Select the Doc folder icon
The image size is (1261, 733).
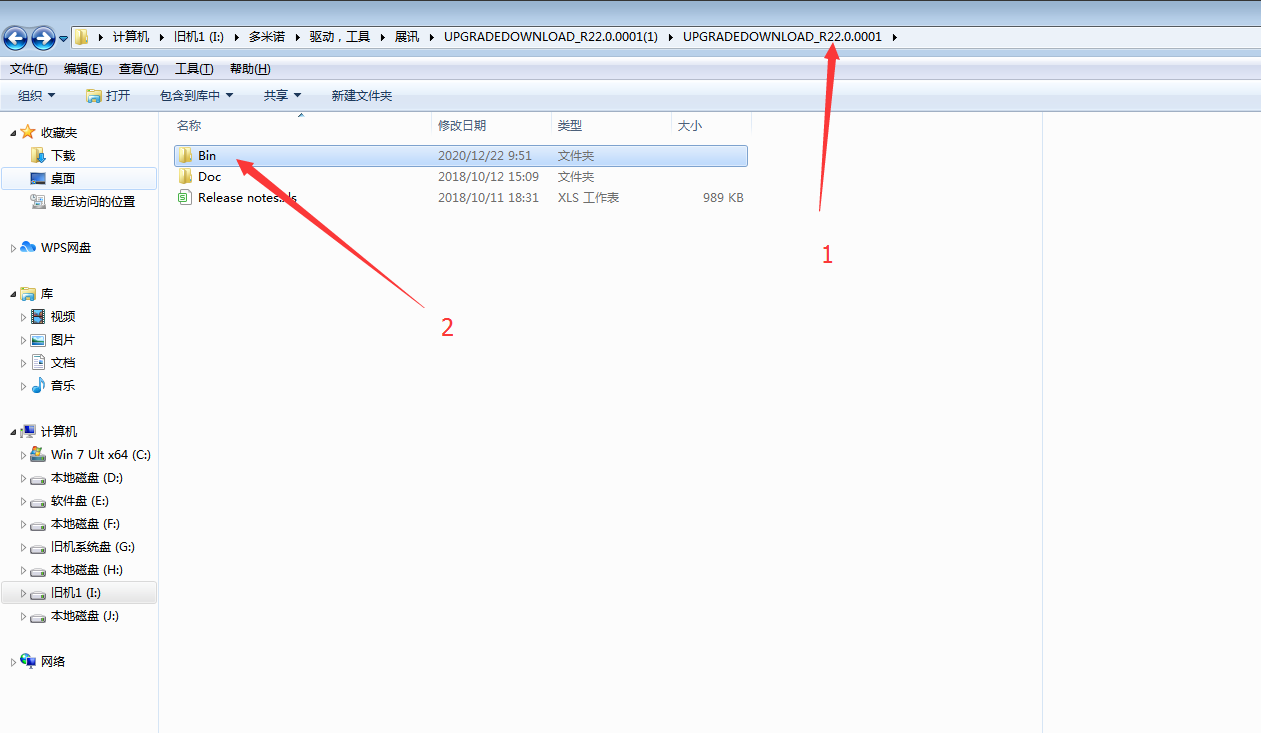tap(185, 177)
